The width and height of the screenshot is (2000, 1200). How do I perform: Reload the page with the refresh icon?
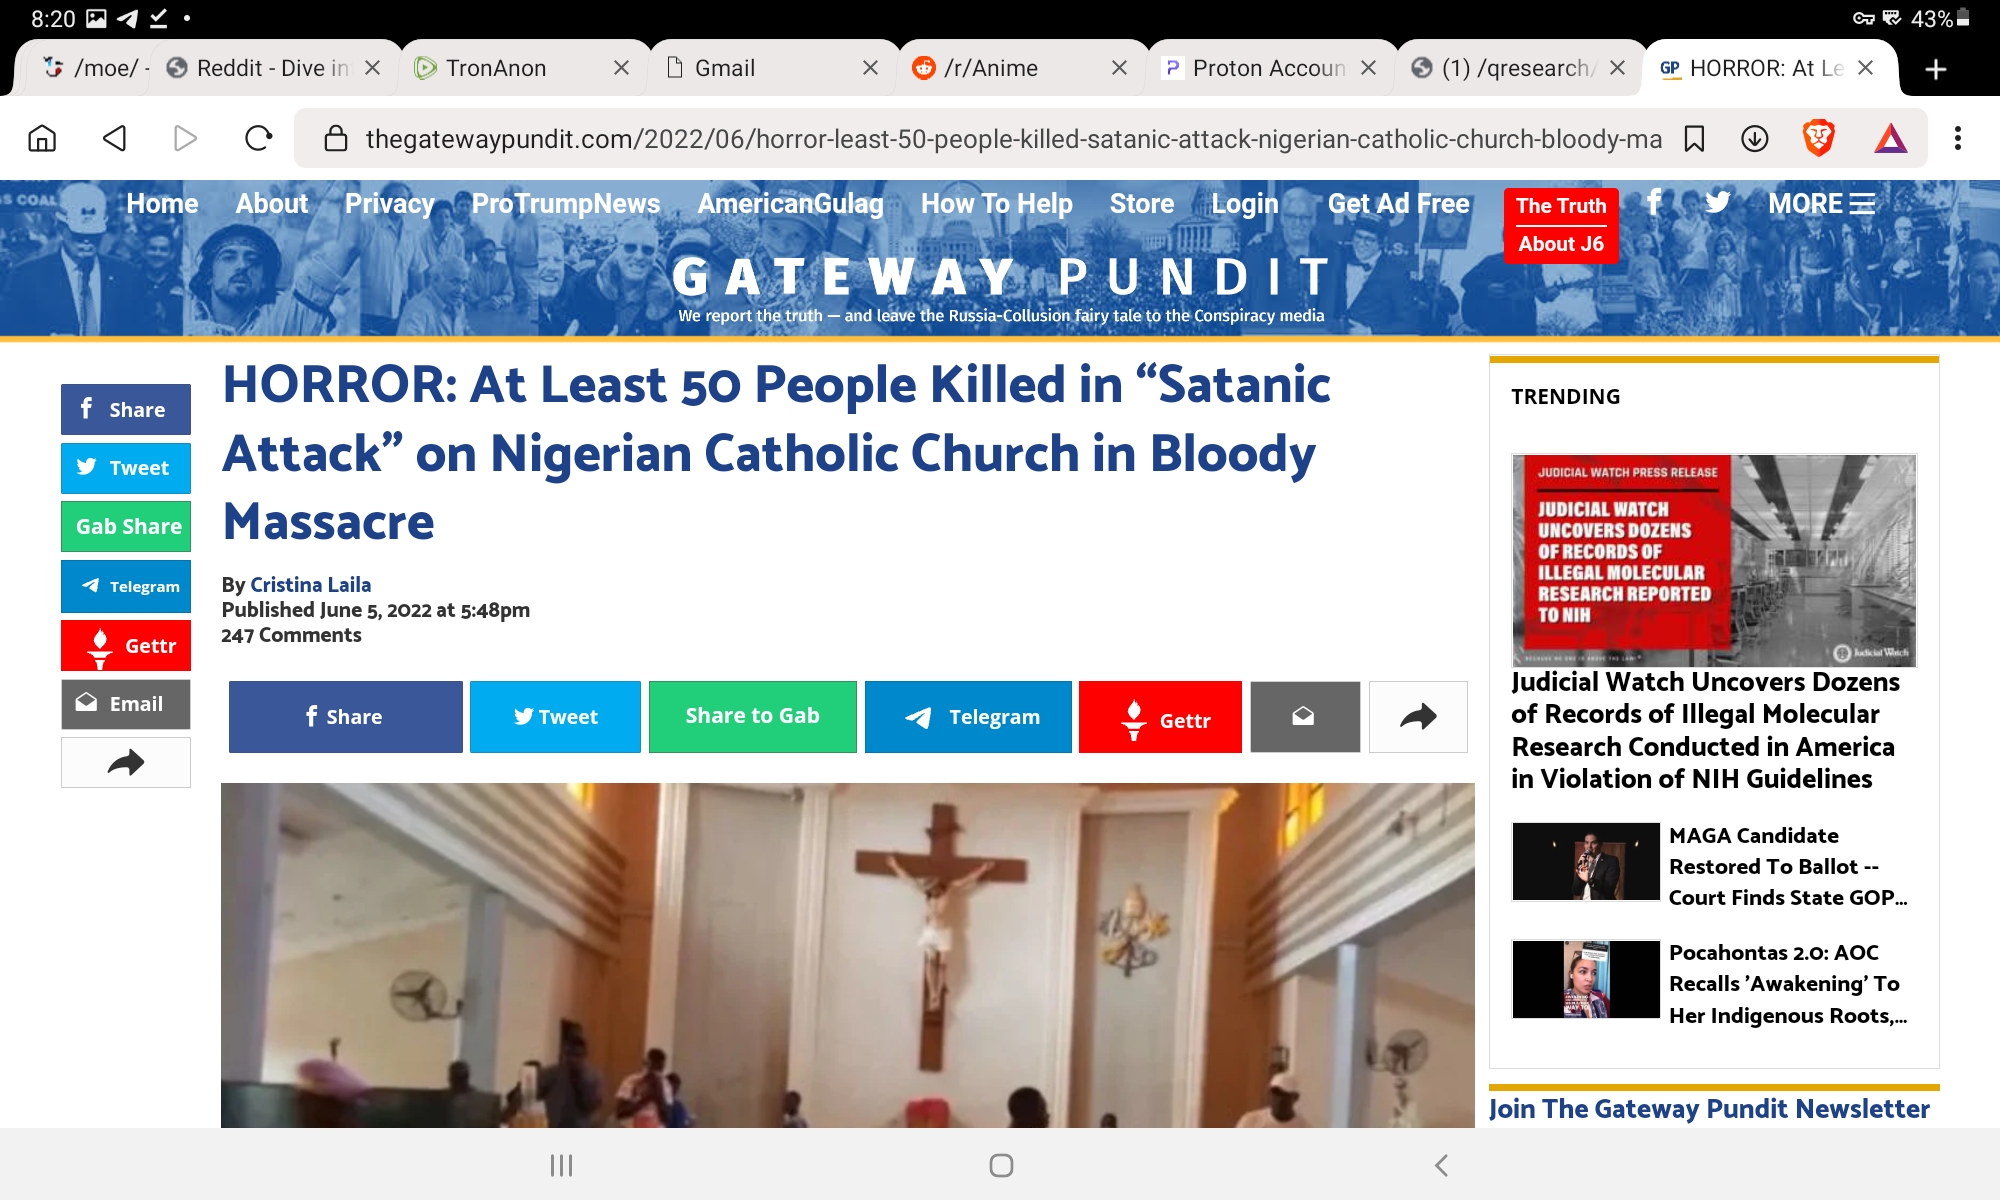(x=258, y=138)
